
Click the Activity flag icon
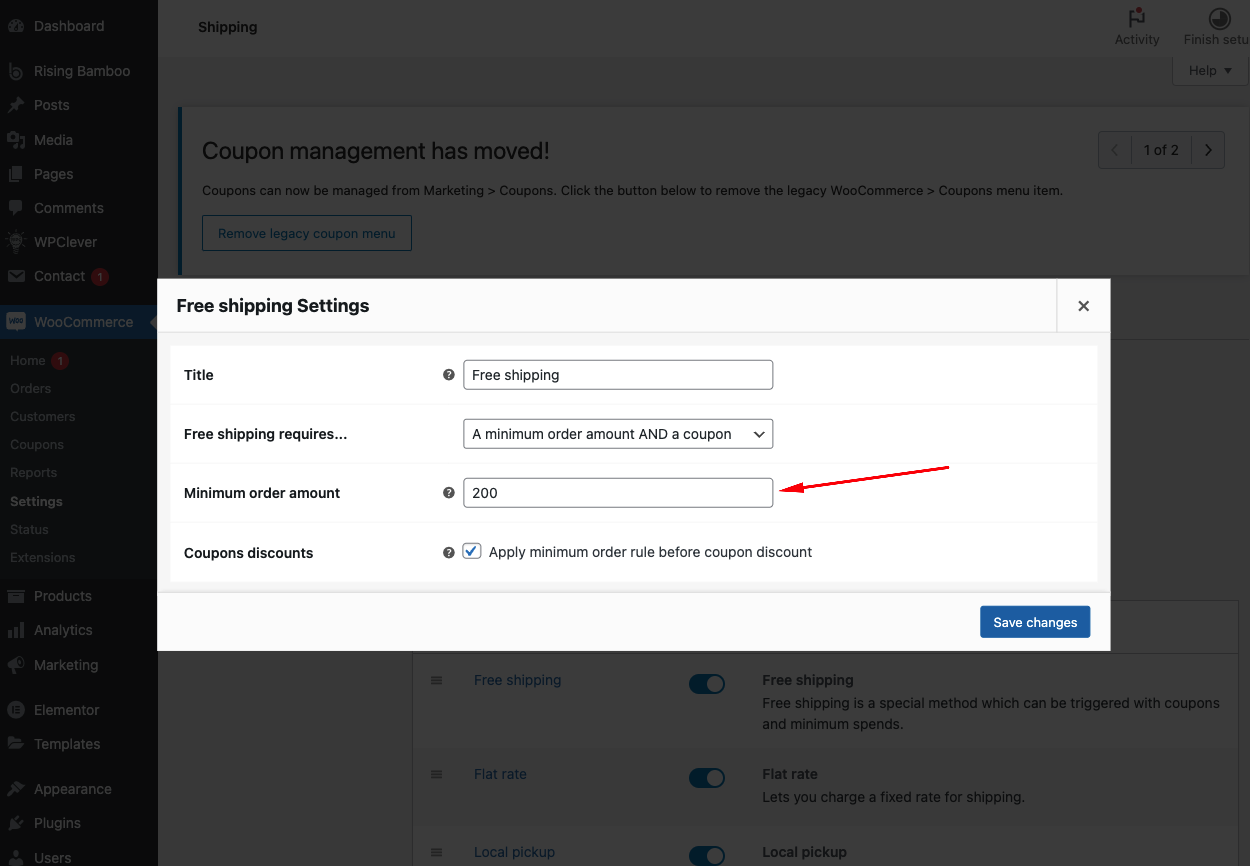tap(1136, 19)
